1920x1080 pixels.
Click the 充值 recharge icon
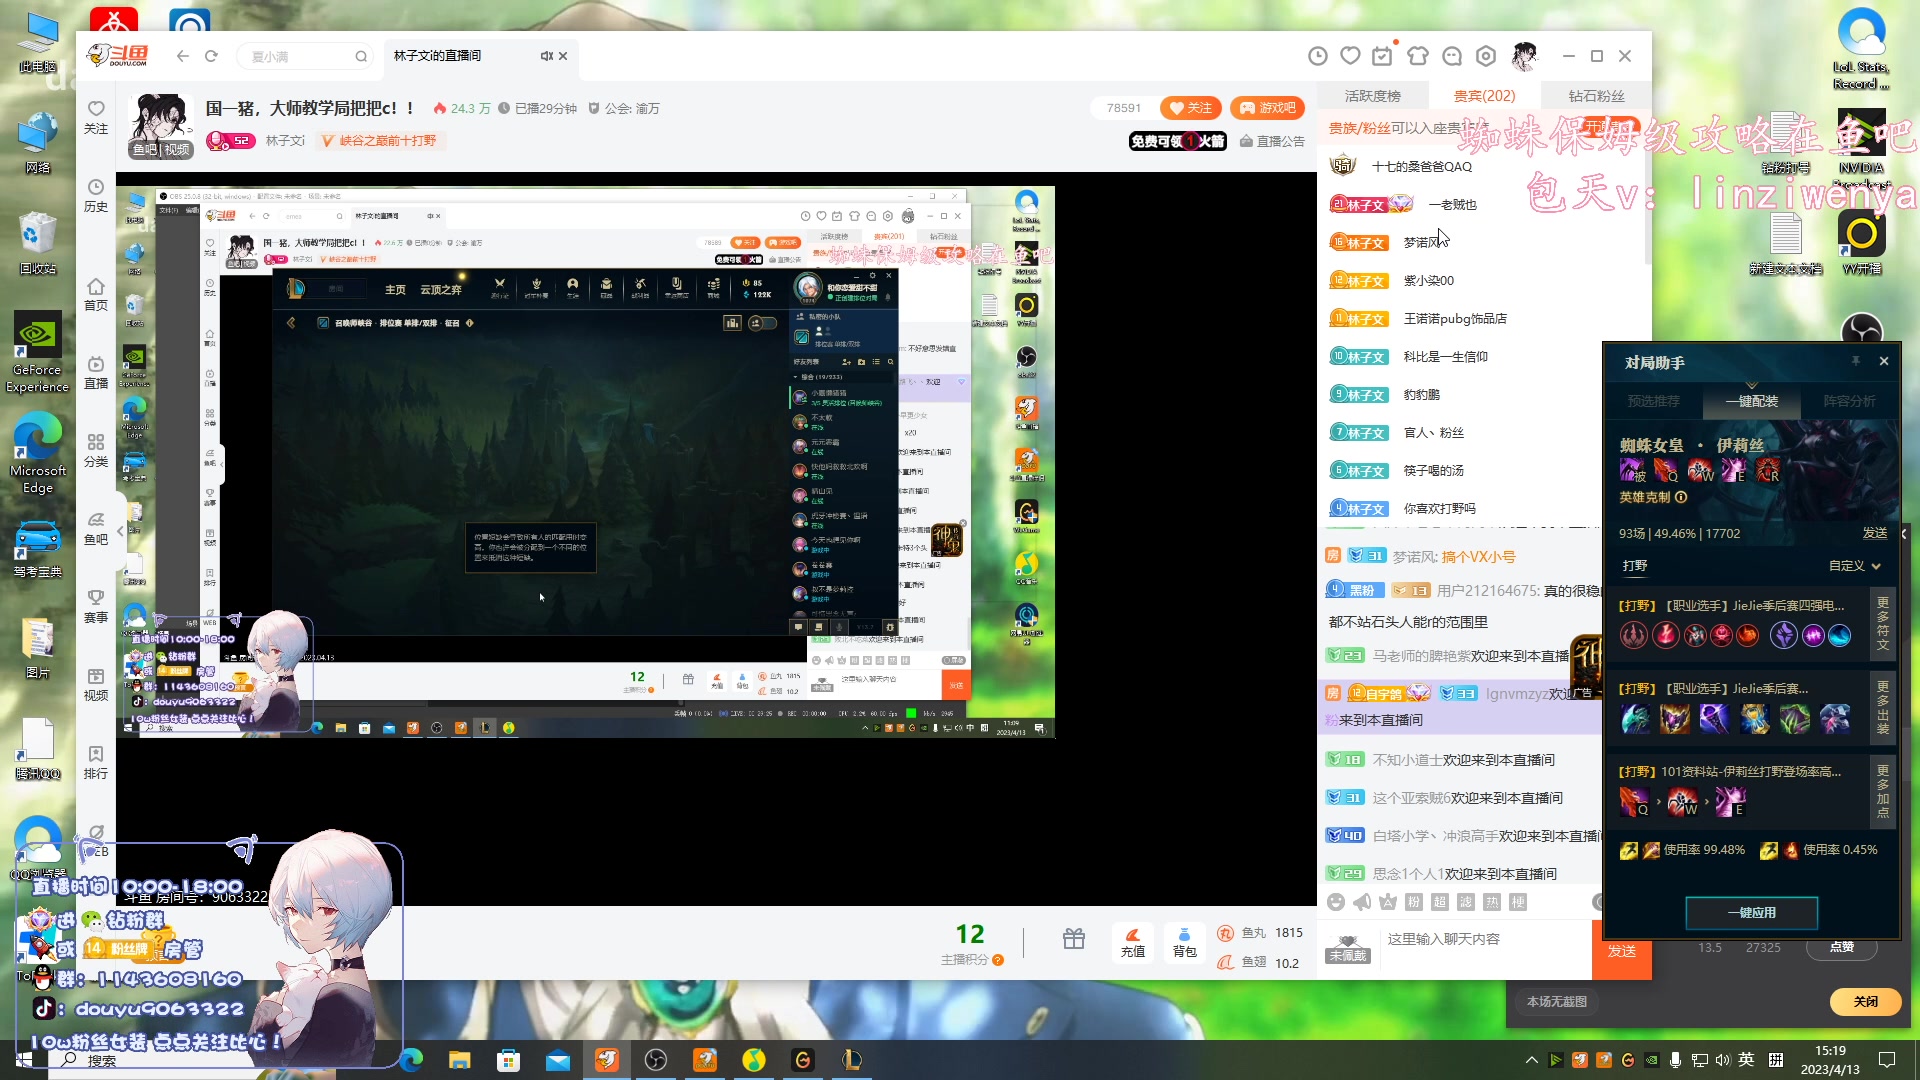(x=1132, y=942)
